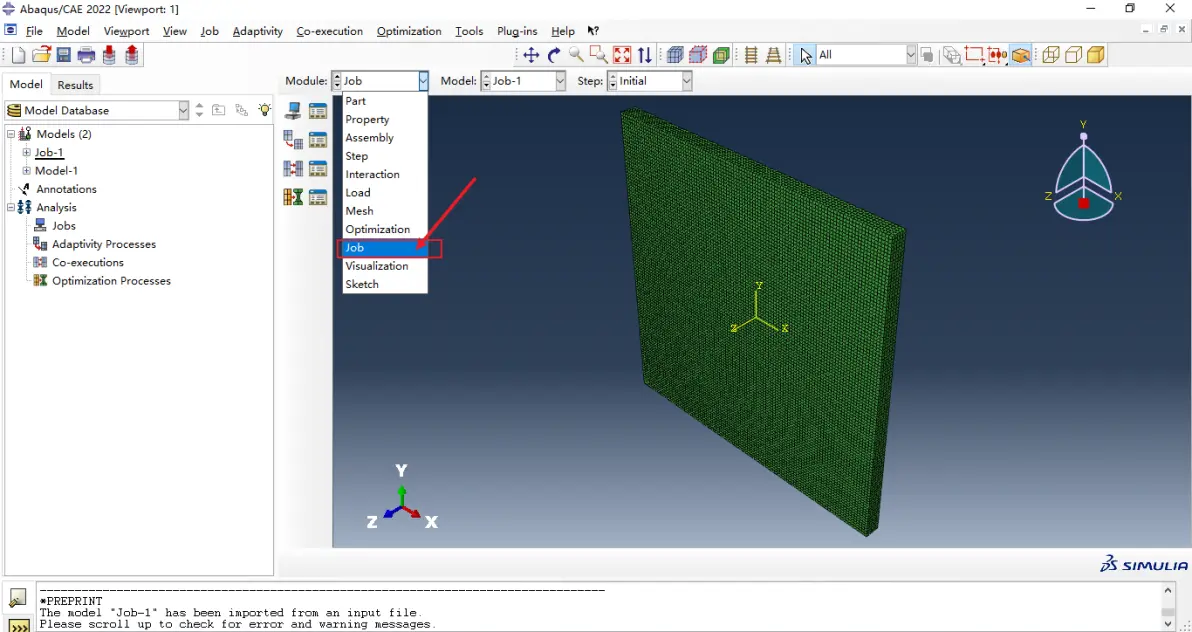Open the command line interface icon
This screenshot has width=1192, height=632.
18,626
